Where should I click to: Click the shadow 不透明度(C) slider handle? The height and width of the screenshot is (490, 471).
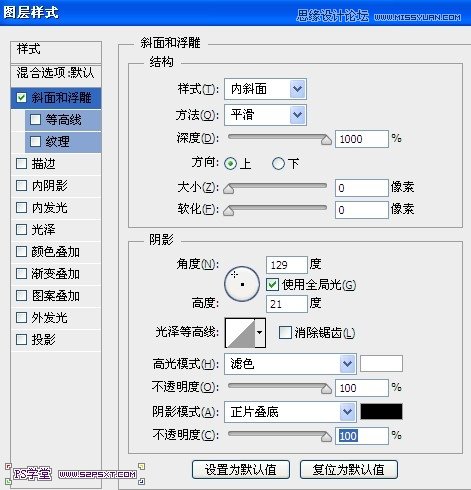(326, 437)
